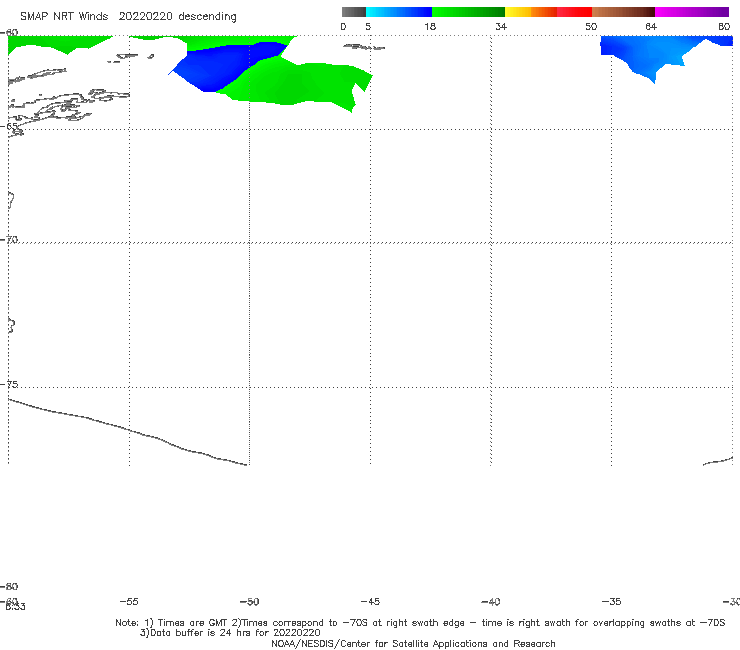Click the "-75" latitude axis label
This screenshot has height=650, width=740.
tap(9, 384)
